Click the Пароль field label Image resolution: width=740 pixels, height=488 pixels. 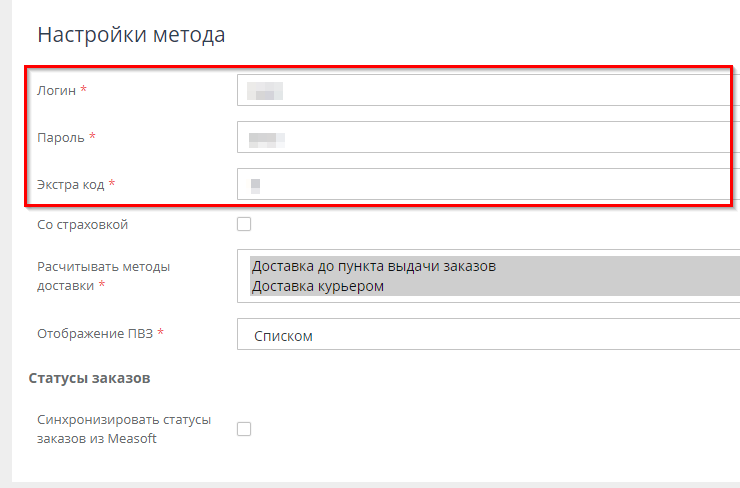tap(60, 137)
